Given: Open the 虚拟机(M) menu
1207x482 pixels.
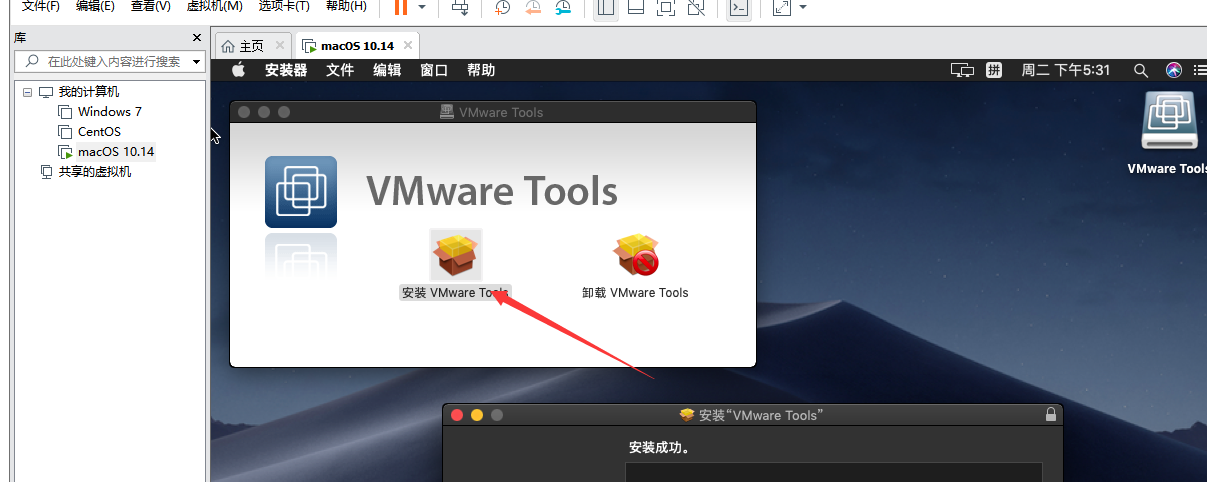Looking at the screenshot, I should coord(214,6).
